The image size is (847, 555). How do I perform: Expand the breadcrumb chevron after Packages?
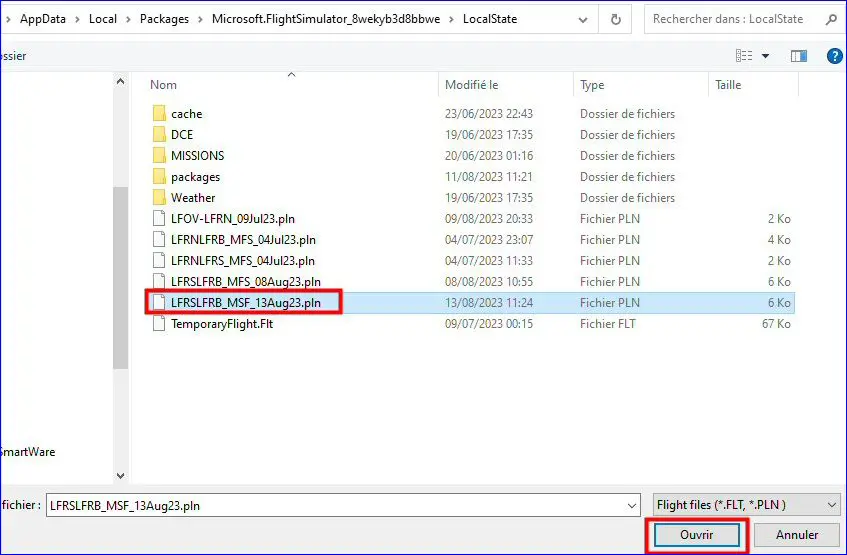coord(200,19)
